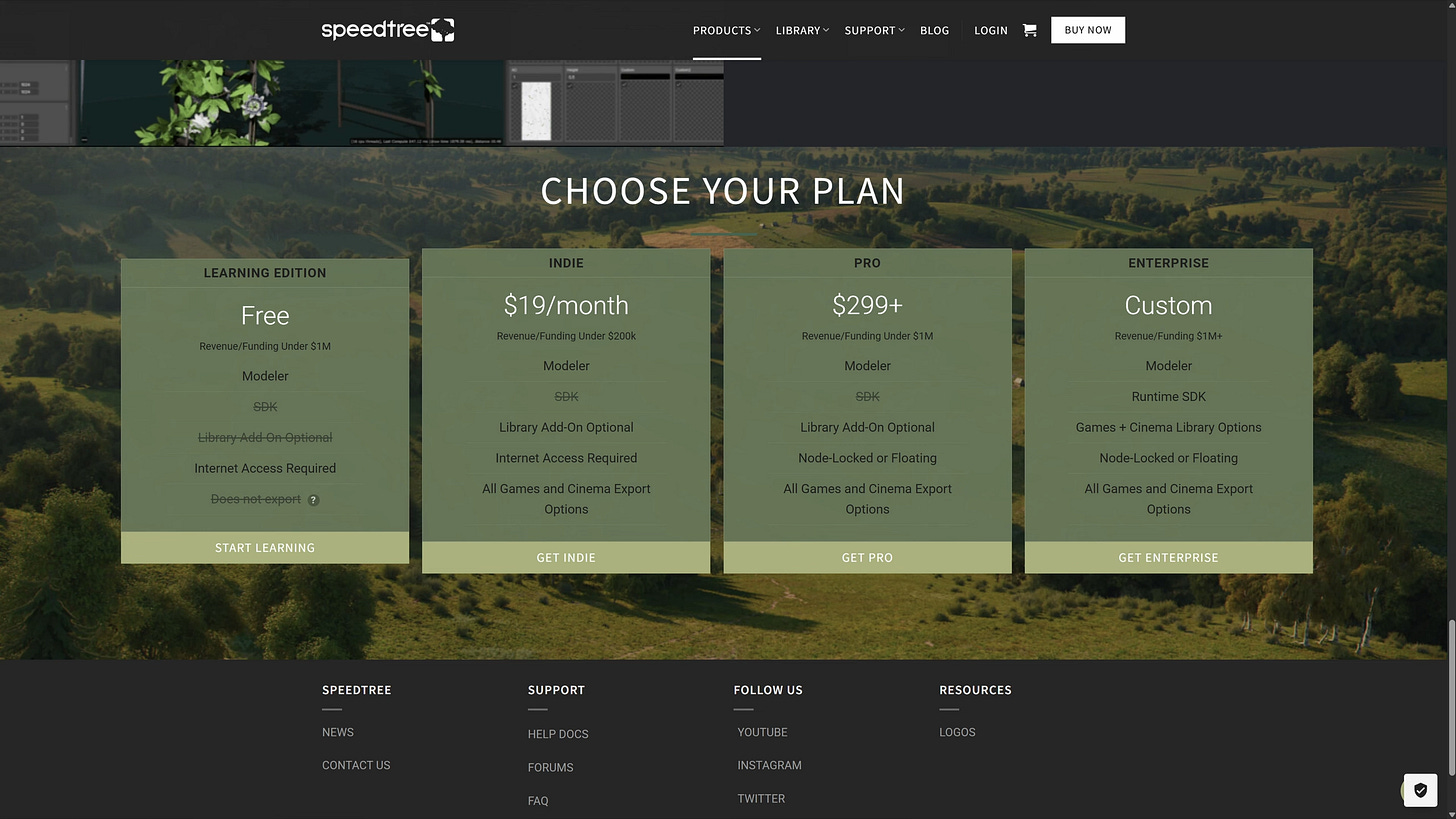
Task: Visit the YouTube footer link
Action: pos(762,732)
